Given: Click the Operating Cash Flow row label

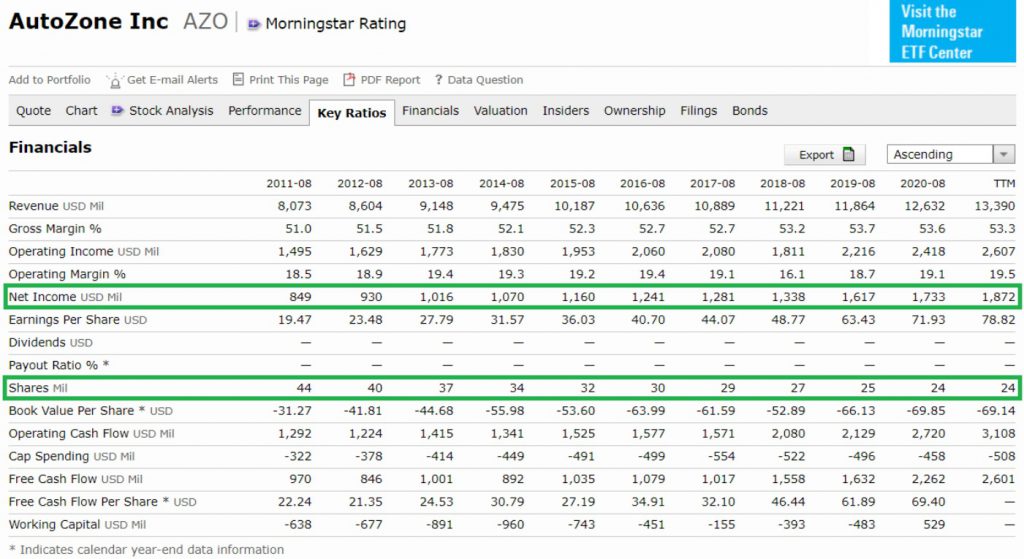Looking at the screenshot, I should click(91, 434).
